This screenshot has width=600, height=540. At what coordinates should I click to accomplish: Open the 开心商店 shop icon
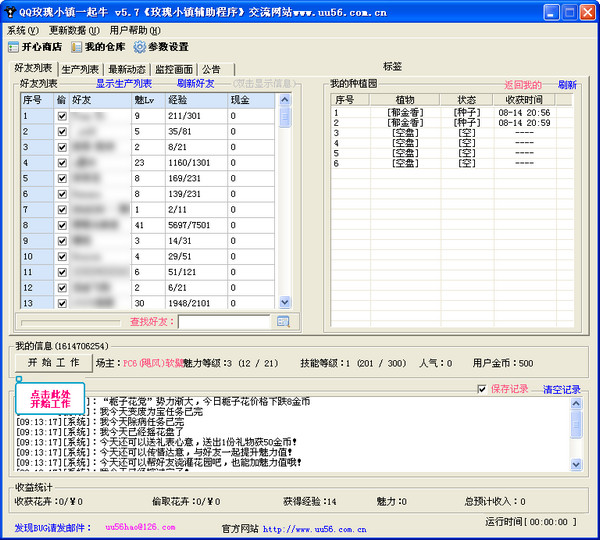[14, 47]
